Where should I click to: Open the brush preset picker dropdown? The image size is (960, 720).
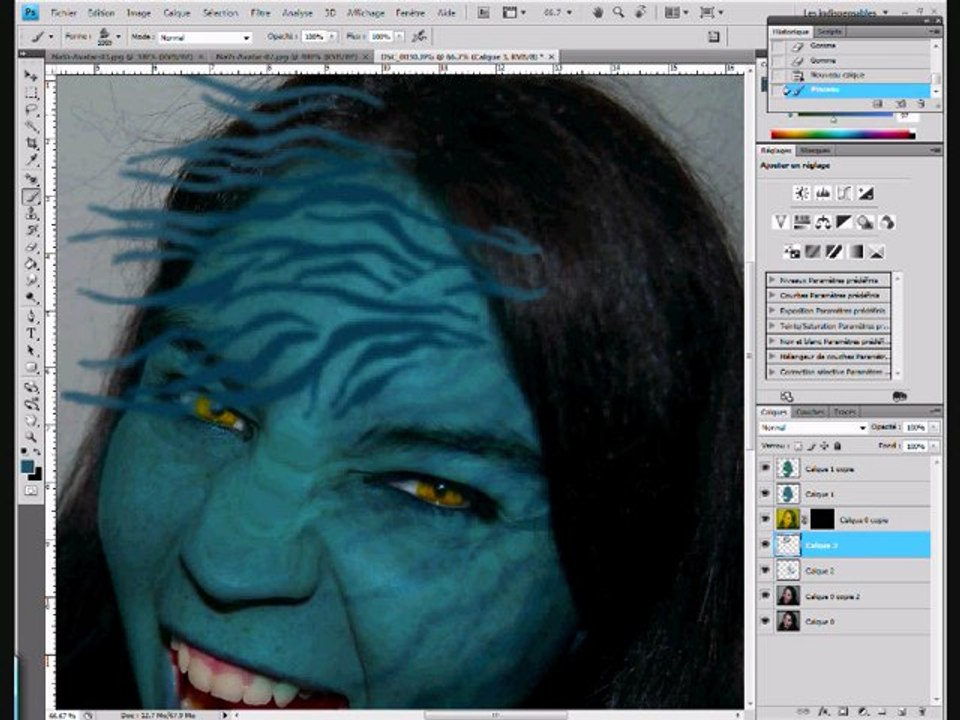[118, 37]
